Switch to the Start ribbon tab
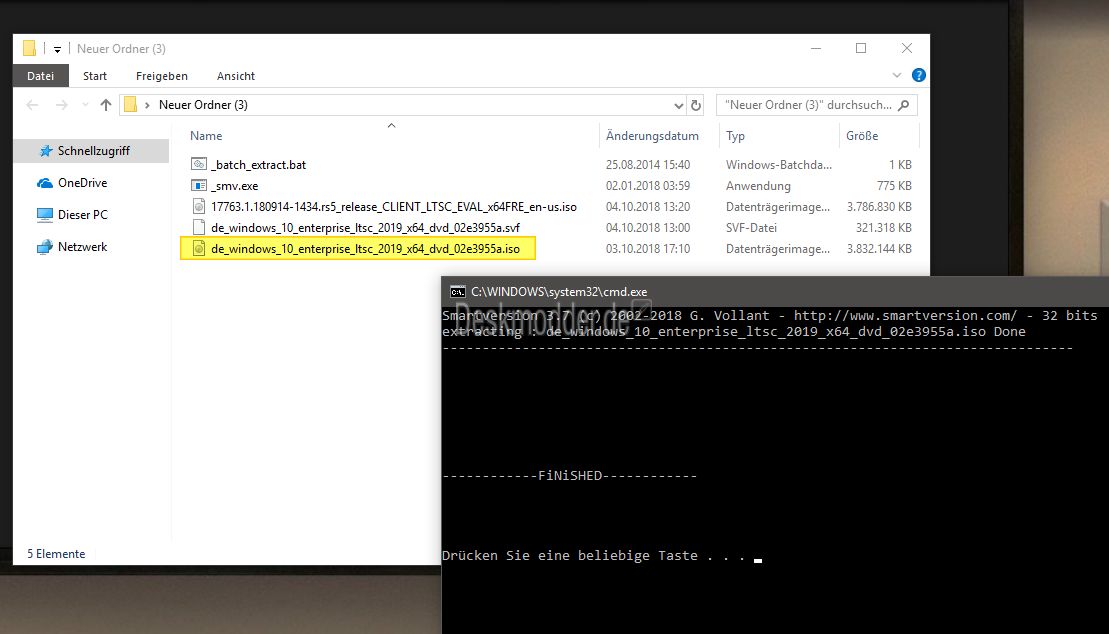The height and width of the screenshot is (634, 1109). tap(95, 76)
